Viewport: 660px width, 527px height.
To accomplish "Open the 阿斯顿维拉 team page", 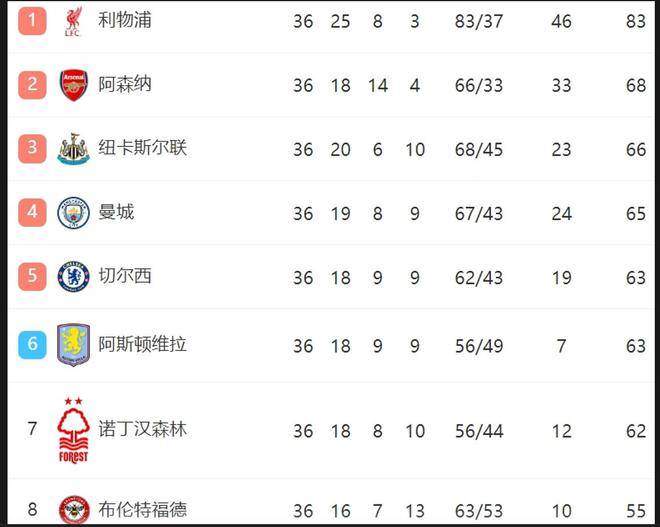I will click(x=142, y=344).
